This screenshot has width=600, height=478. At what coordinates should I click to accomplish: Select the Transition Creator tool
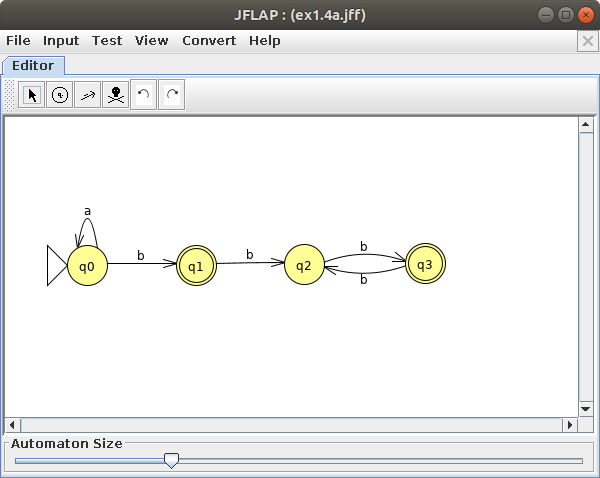[x=88, y=95]
